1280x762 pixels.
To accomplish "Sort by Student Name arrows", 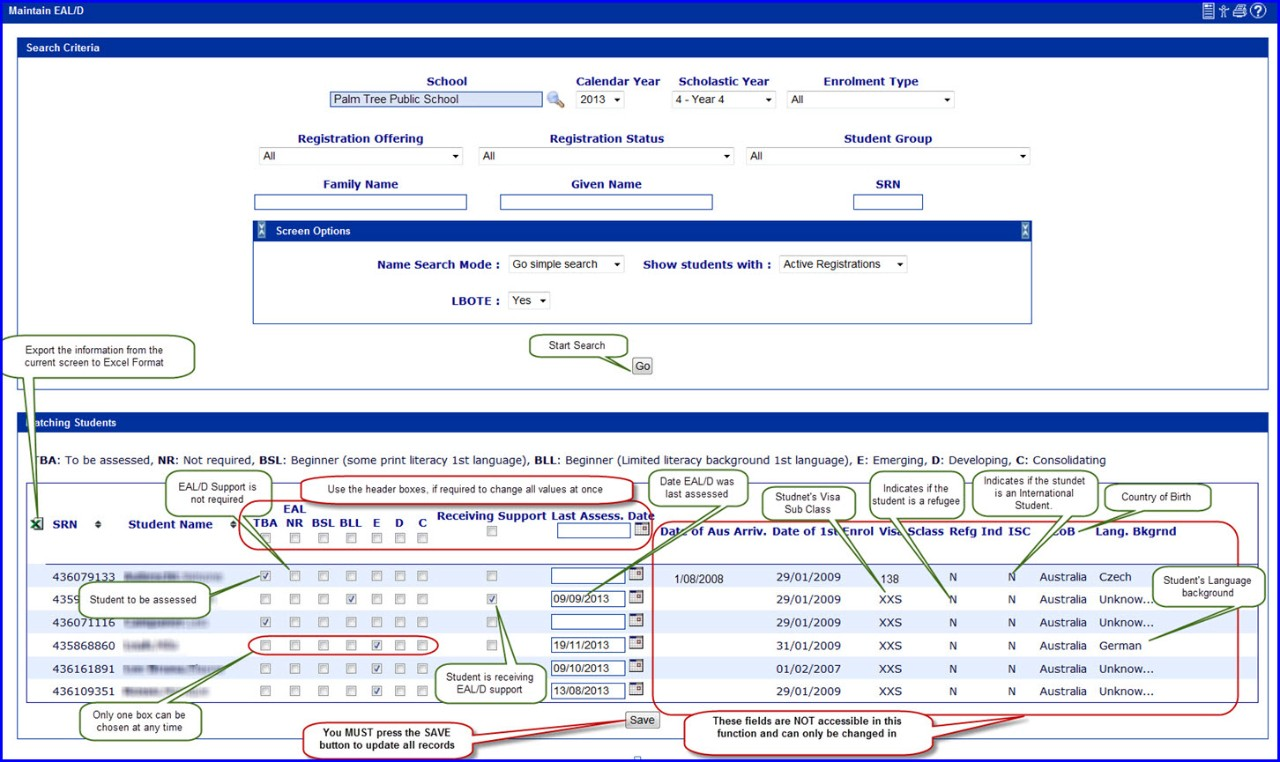I will [x=232, y=524].
